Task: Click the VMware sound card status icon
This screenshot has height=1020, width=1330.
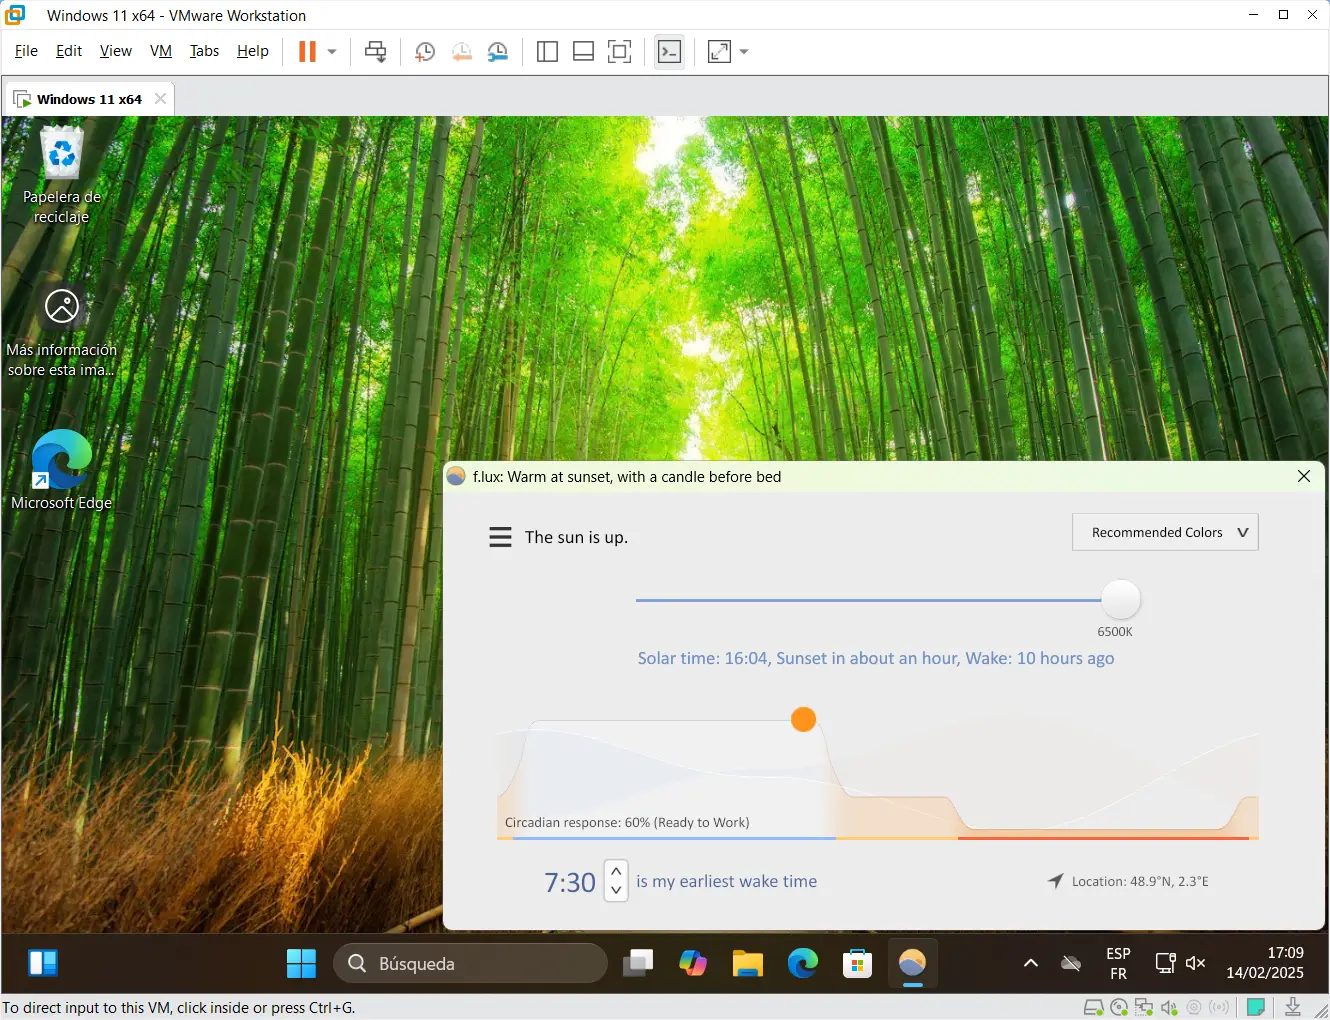Action: 1169,1007
